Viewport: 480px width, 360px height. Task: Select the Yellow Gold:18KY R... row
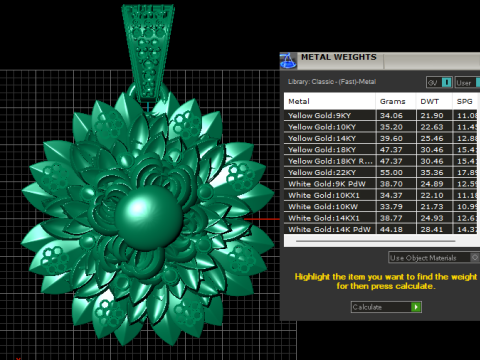point(381,161)
